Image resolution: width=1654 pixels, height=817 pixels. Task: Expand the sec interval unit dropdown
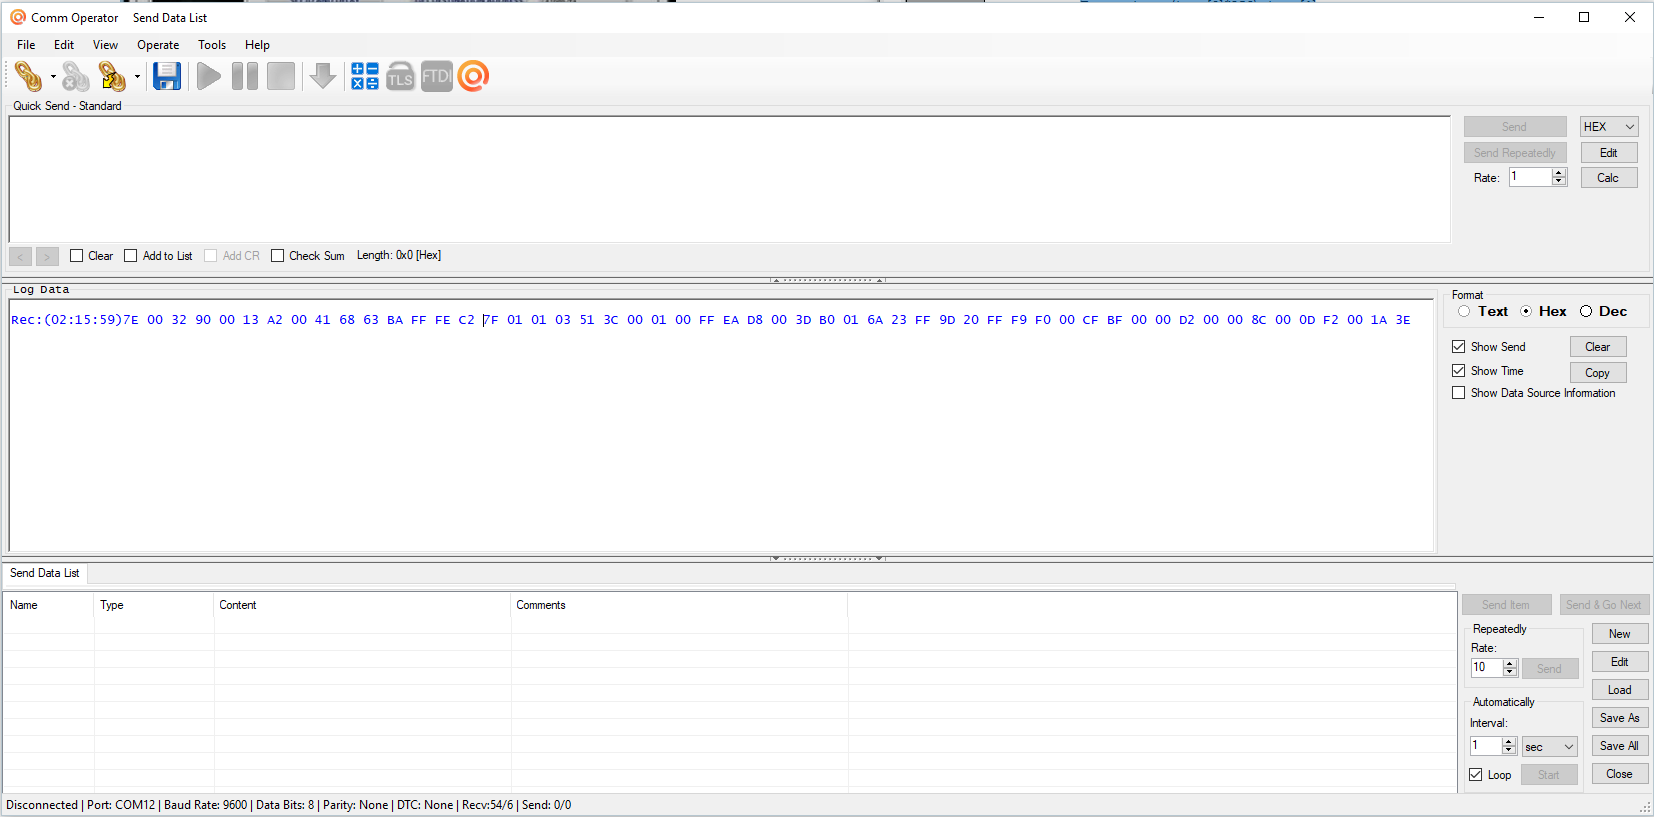(x=1549, y=747)
